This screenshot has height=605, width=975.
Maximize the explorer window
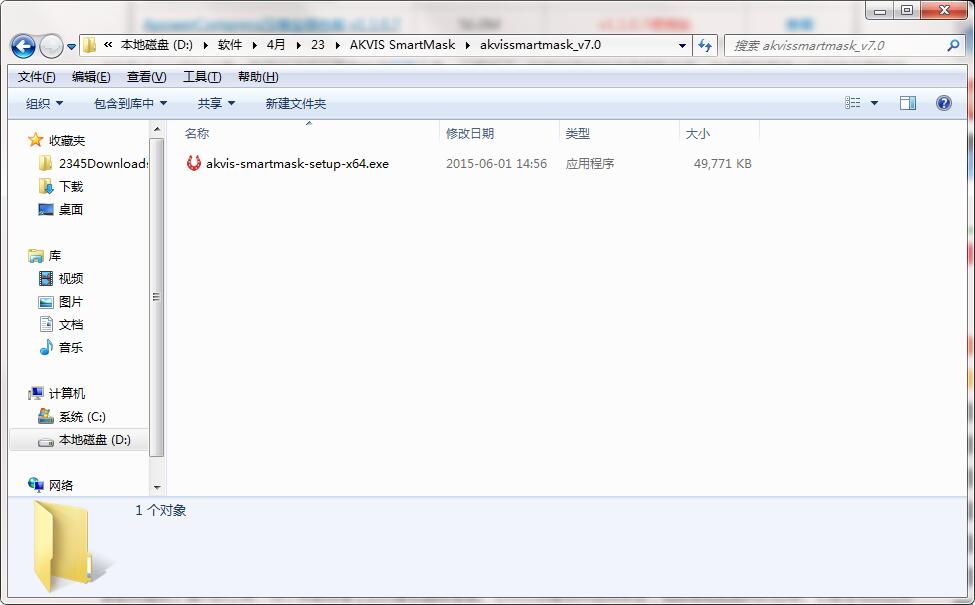tap(907, 10)
